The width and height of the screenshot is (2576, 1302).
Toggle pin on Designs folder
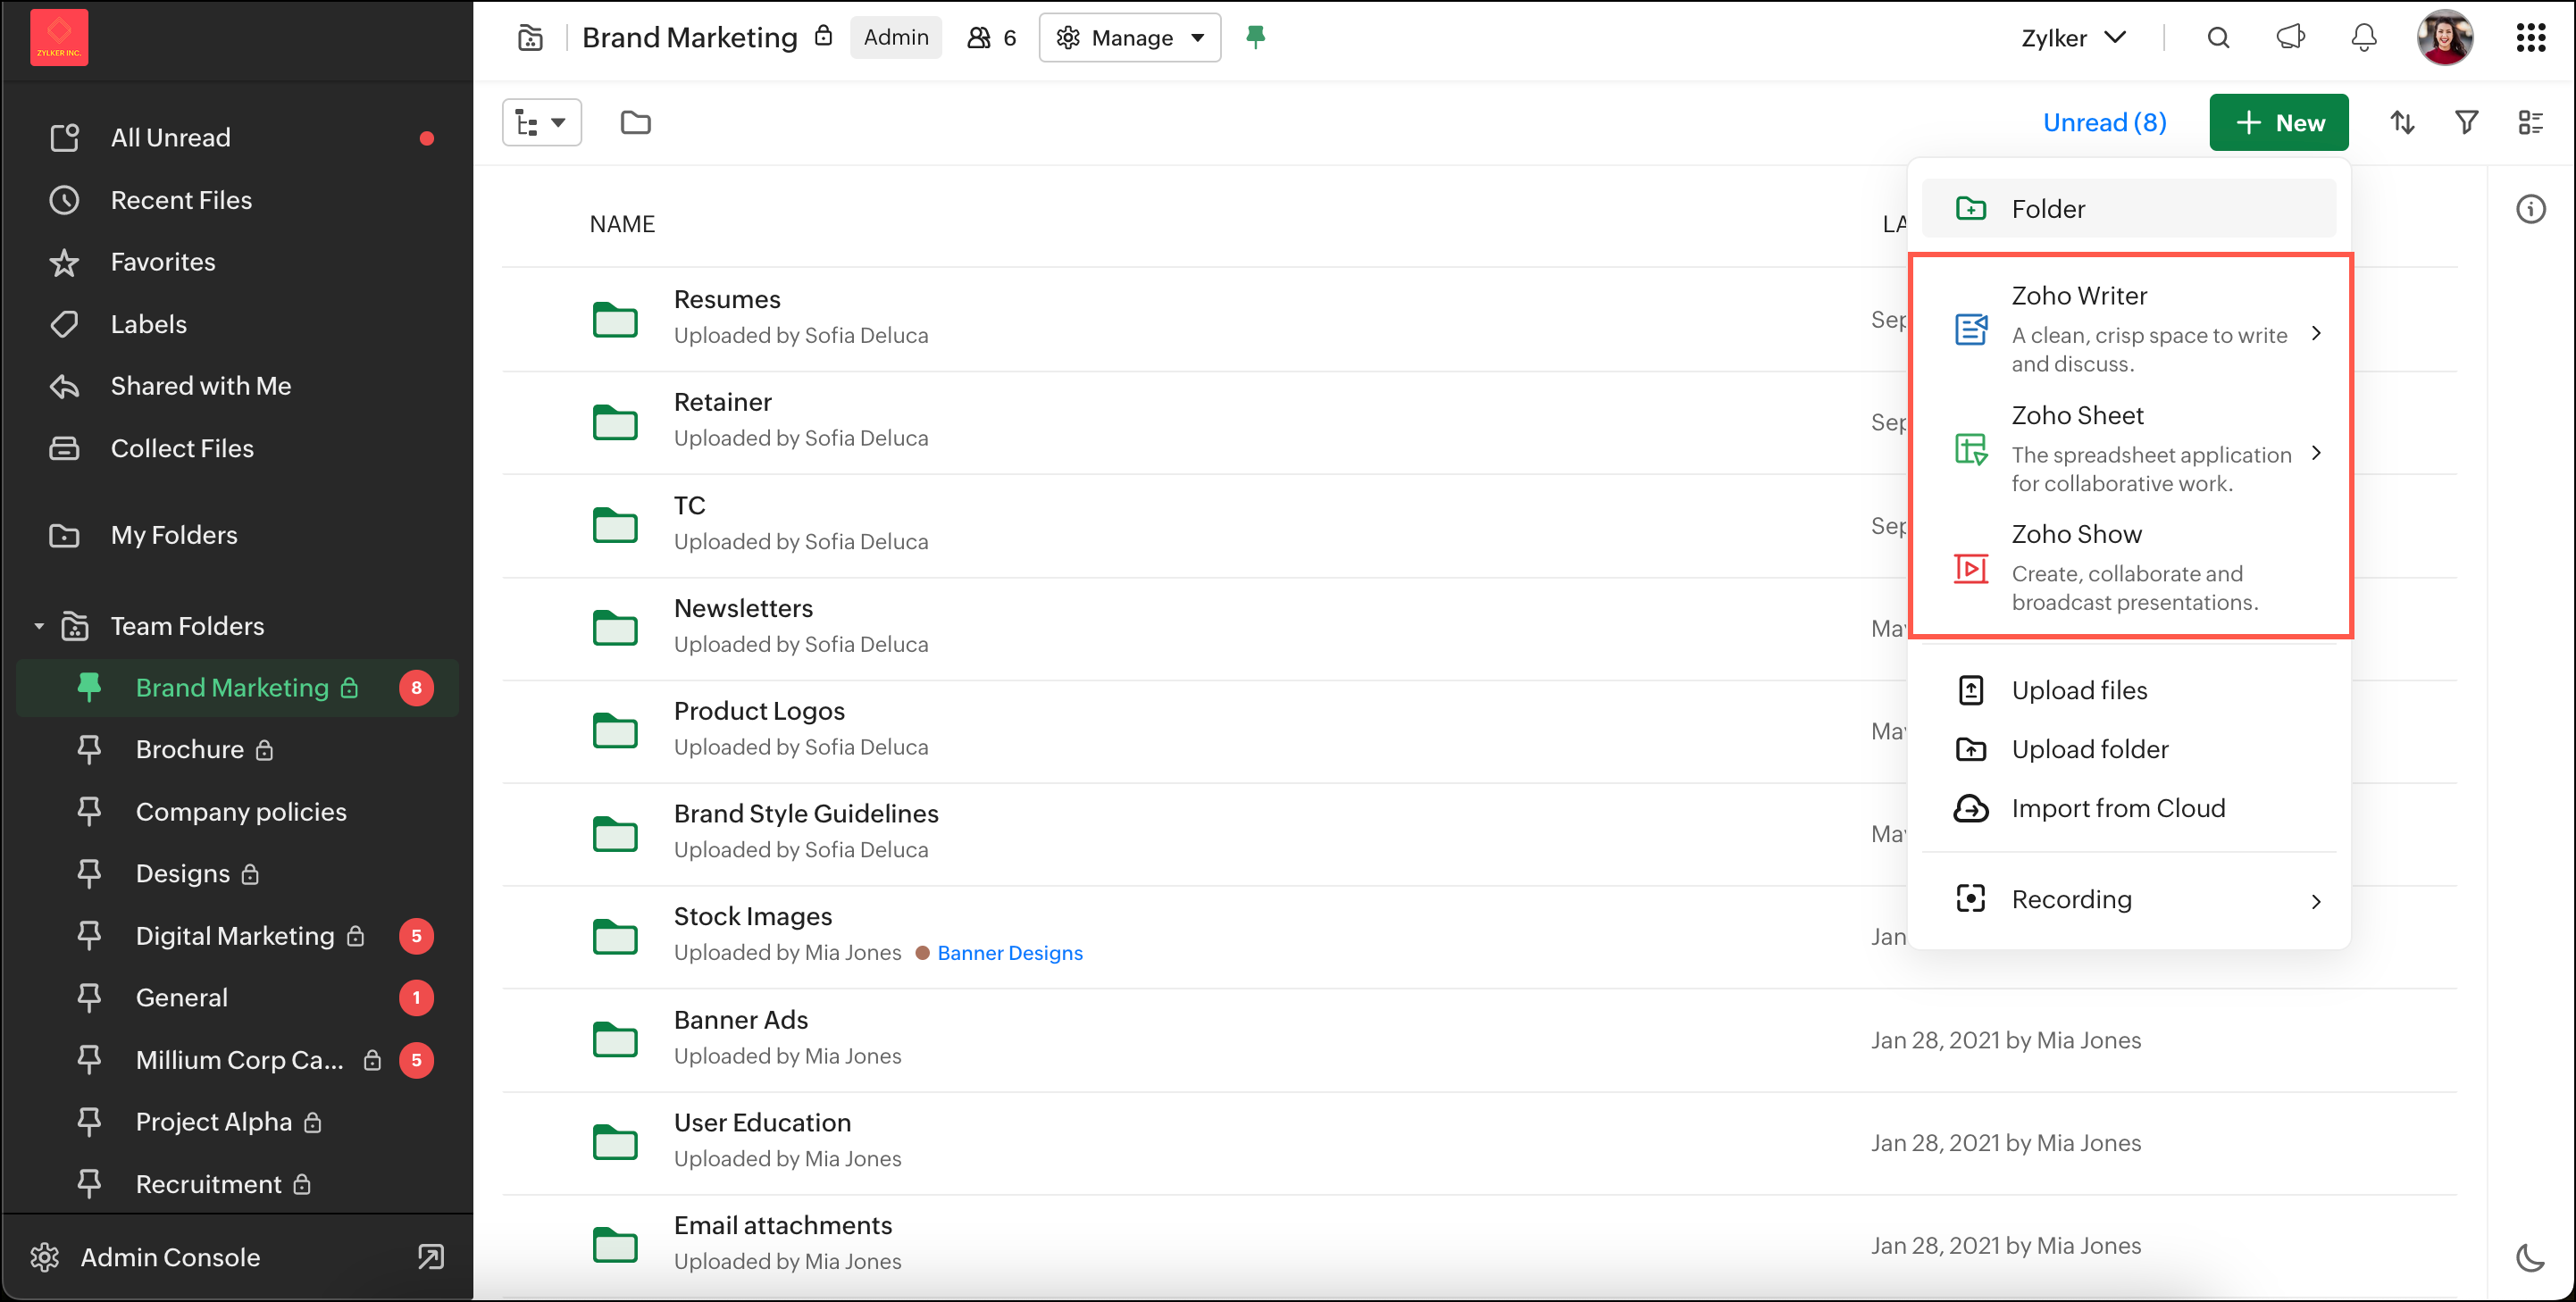pos(89,873)
